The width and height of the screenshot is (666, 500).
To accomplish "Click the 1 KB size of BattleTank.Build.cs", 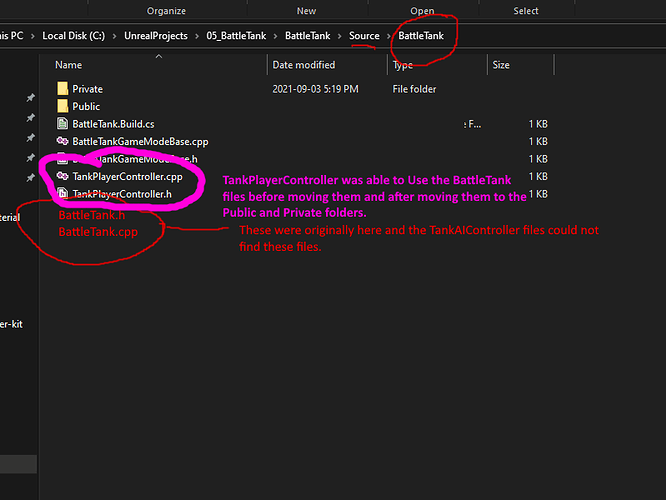I will coord(538,124).
